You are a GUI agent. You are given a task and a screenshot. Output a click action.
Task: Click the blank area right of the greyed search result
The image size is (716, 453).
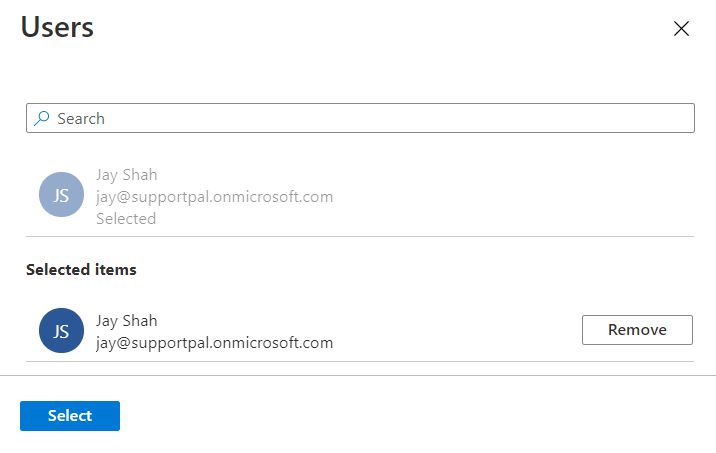coord(520,196)
